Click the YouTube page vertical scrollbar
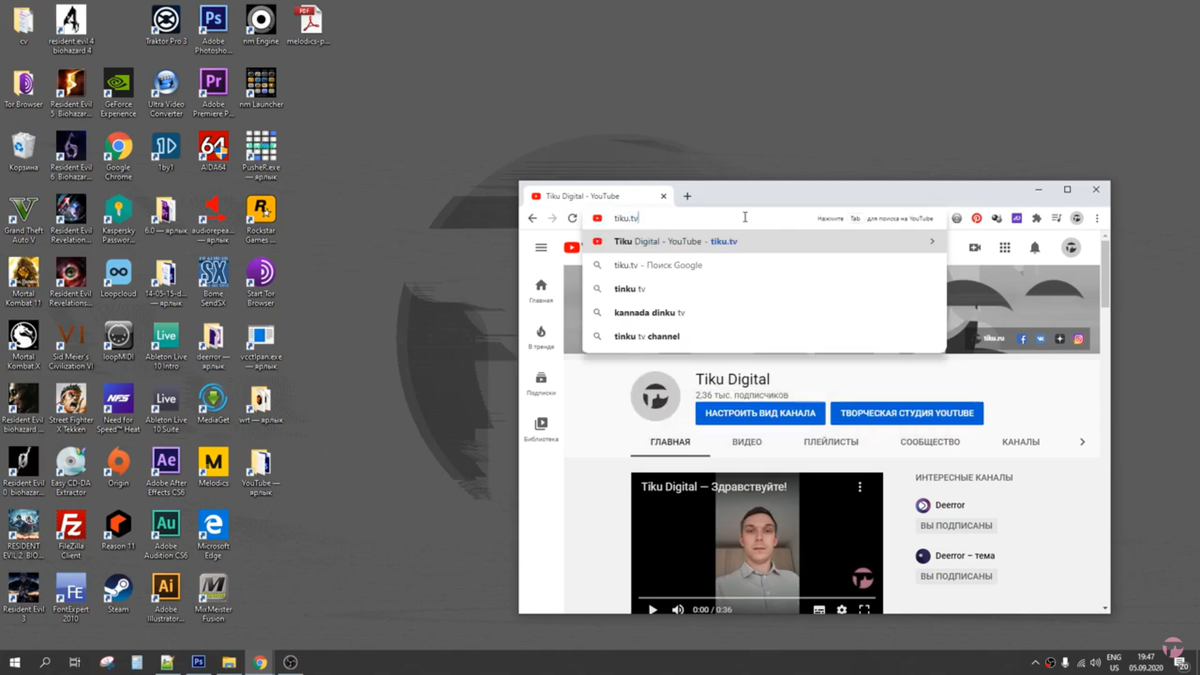Screen dimensions: 1200x675 click(x=1105, y=274)
